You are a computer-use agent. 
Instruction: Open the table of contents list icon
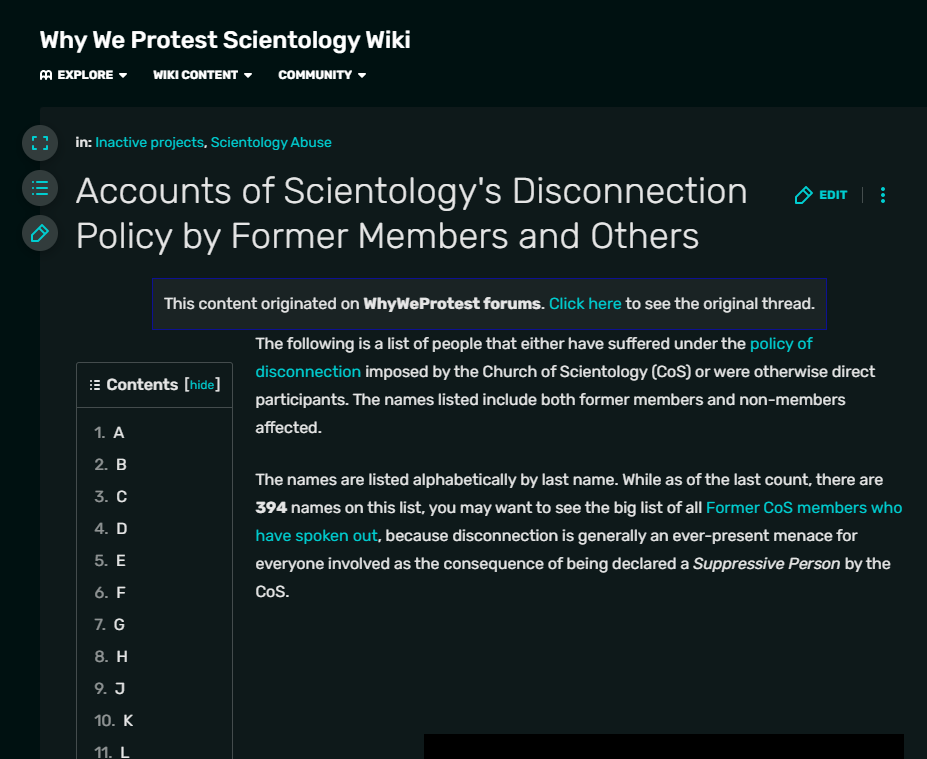(x=40, y=187)
